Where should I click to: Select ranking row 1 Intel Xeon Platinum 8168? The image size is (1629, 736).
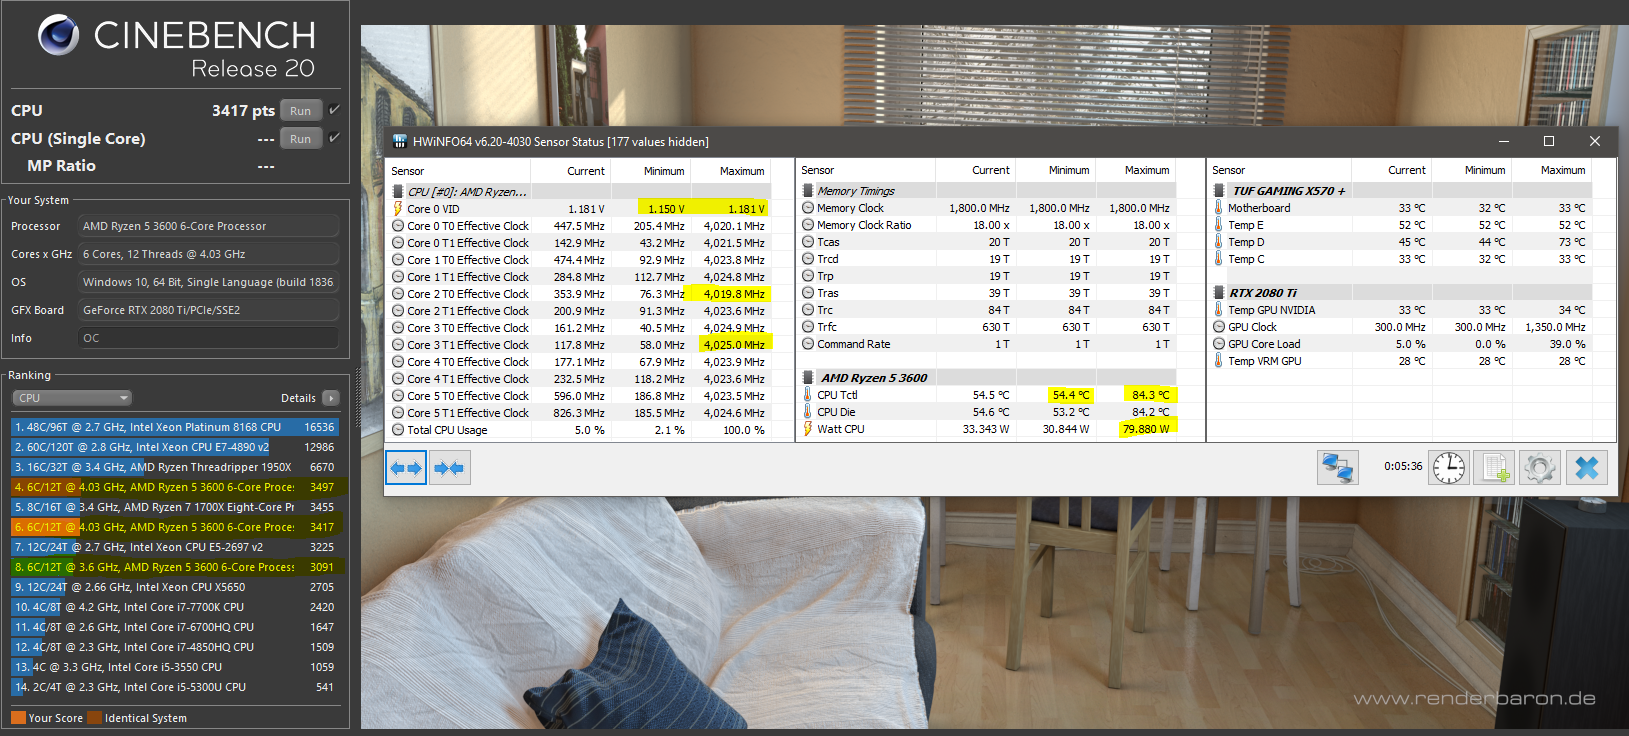tap(175, 427)
